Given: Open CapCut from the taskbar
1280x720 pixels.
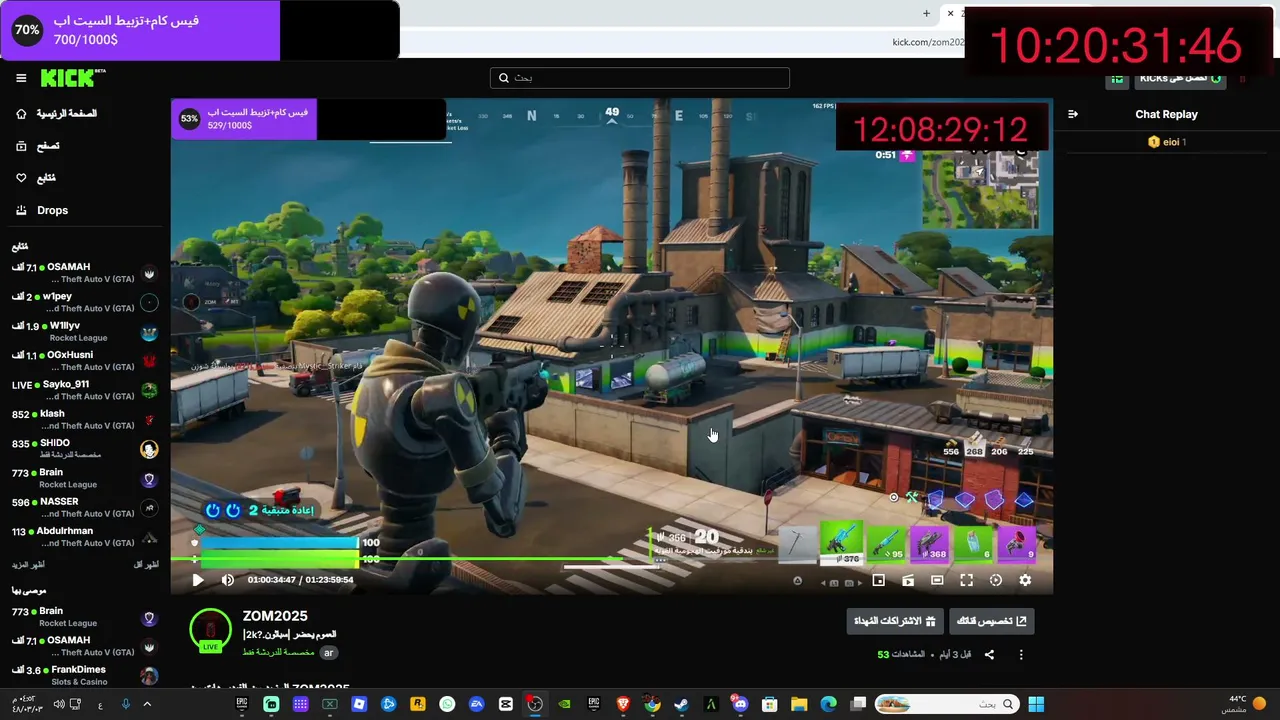Looking at the screenshot, I should [x=505, y=704].
